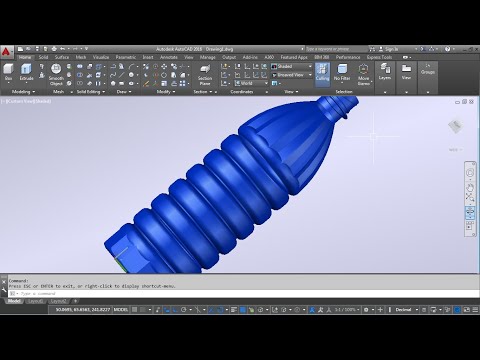480x360 pixels.
Task: Open the No Filter selection tool
Action: click(x=342, y=73)
